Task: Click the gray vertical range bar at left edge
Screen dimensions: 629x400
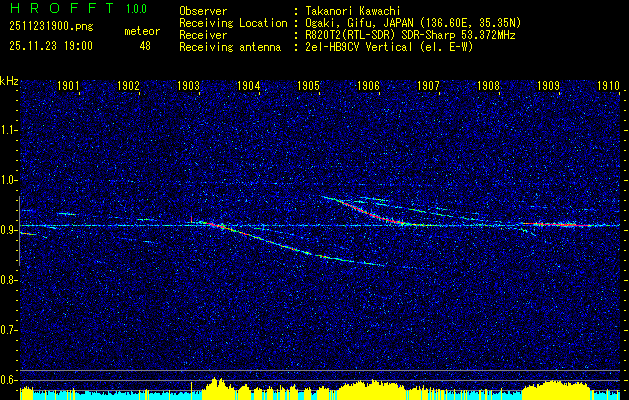Action: (x=19, y=231)
